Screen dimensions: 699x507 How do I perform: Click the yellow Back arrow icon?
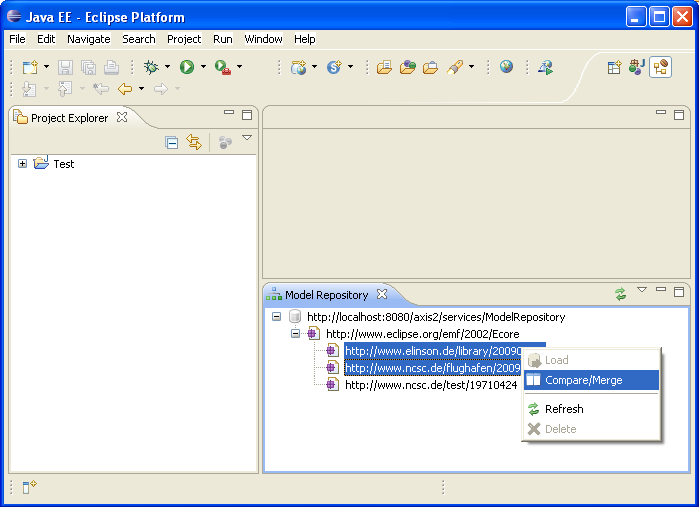(125, 89)
